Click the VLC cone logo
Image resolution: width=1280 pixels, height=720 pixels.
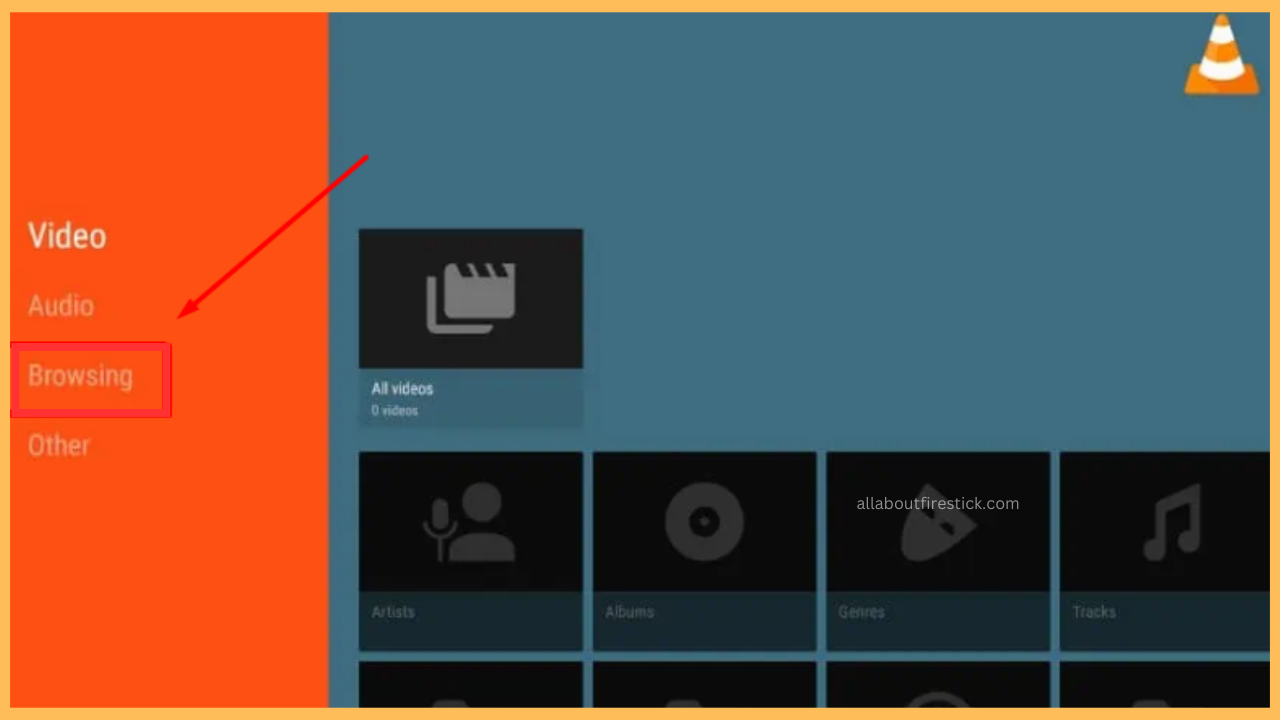pyautogui.click(x=1220, y=55)
